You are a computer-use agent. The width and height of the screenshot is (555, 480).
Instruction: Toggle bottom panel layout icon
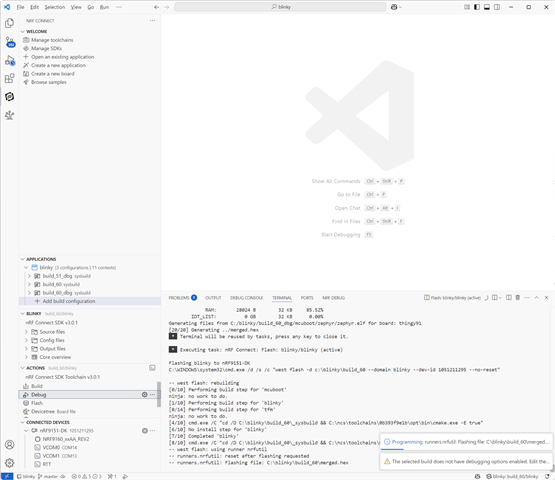pos(487,7)
